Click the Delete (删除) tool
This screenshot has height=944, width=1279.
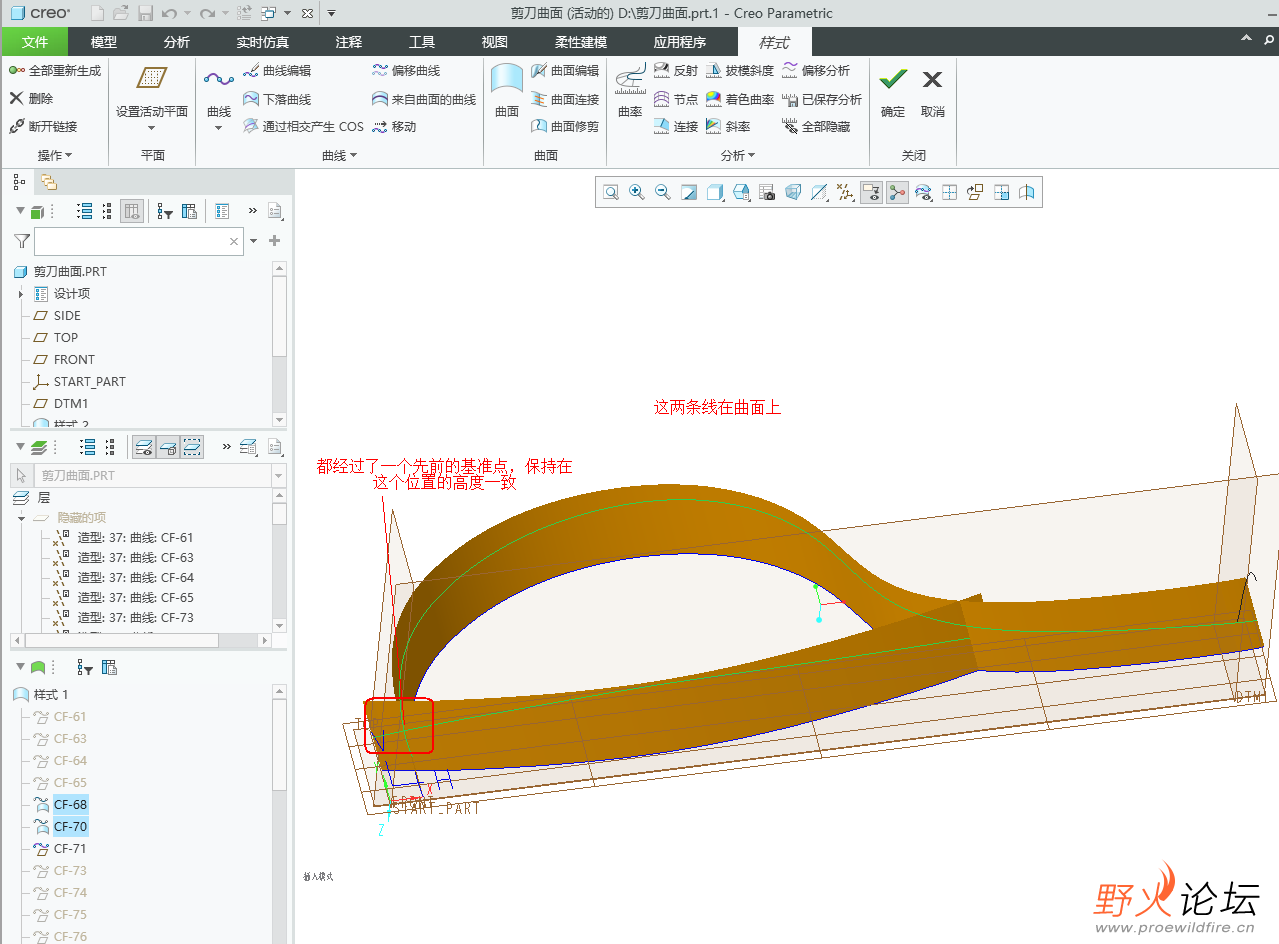(31, 98)
